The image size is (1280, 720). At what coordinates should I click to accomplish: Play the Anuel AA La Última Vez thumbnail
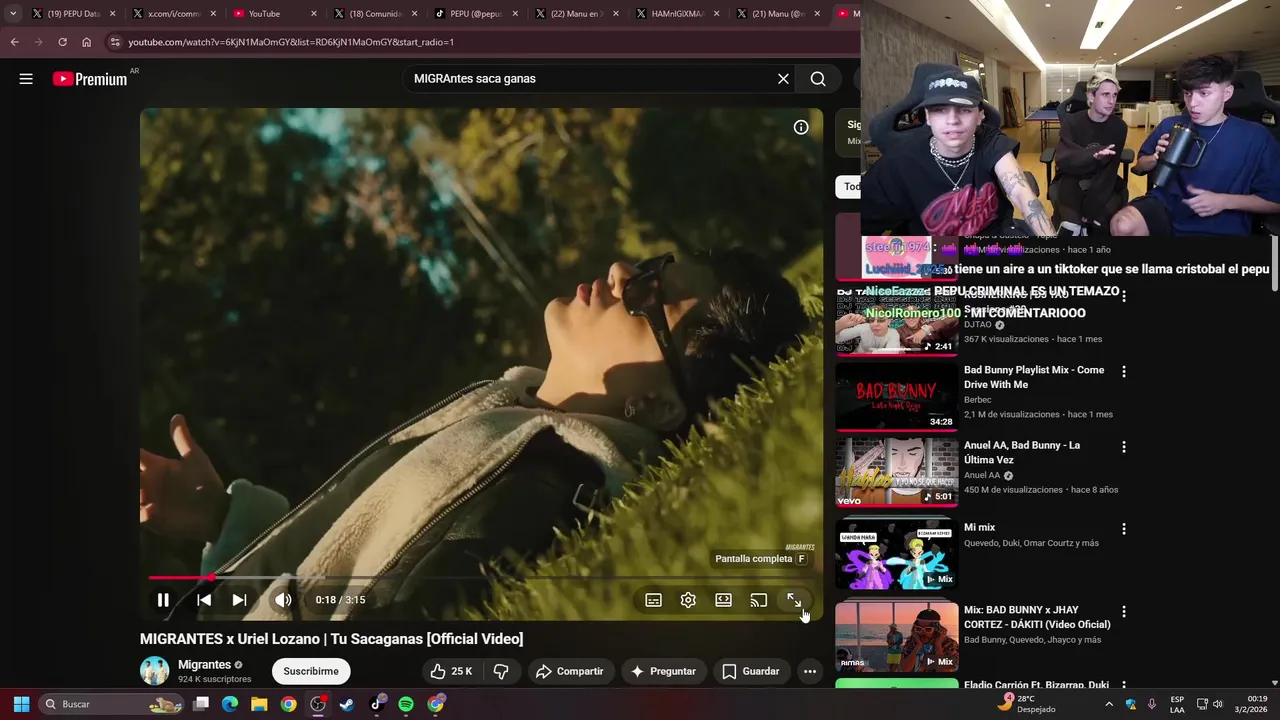(897, 471)
